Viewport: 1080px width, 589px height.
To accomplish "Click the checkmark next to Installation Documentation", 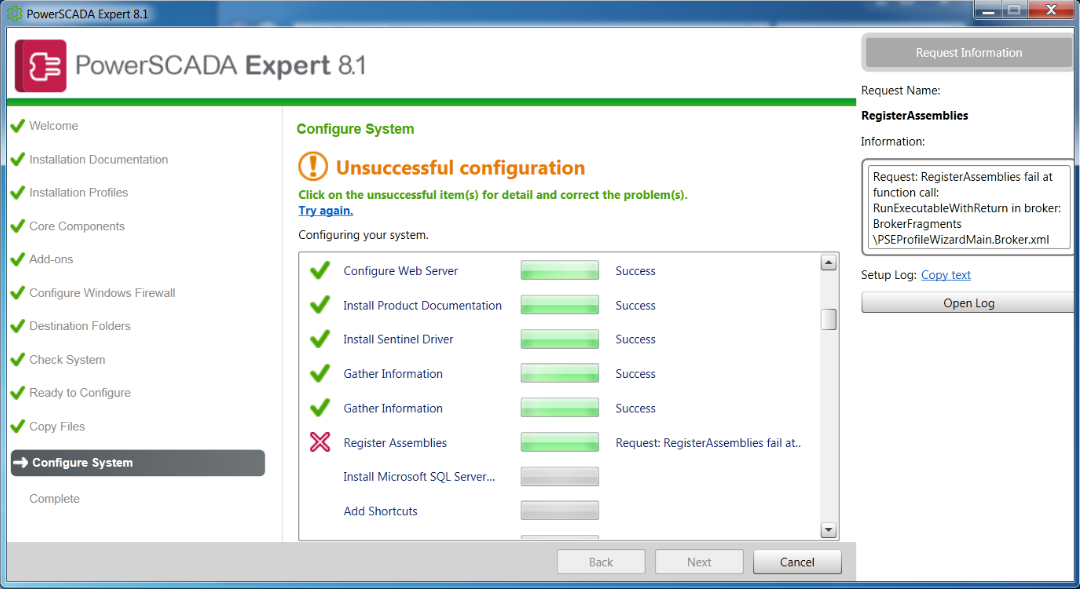I will point(18,159).
